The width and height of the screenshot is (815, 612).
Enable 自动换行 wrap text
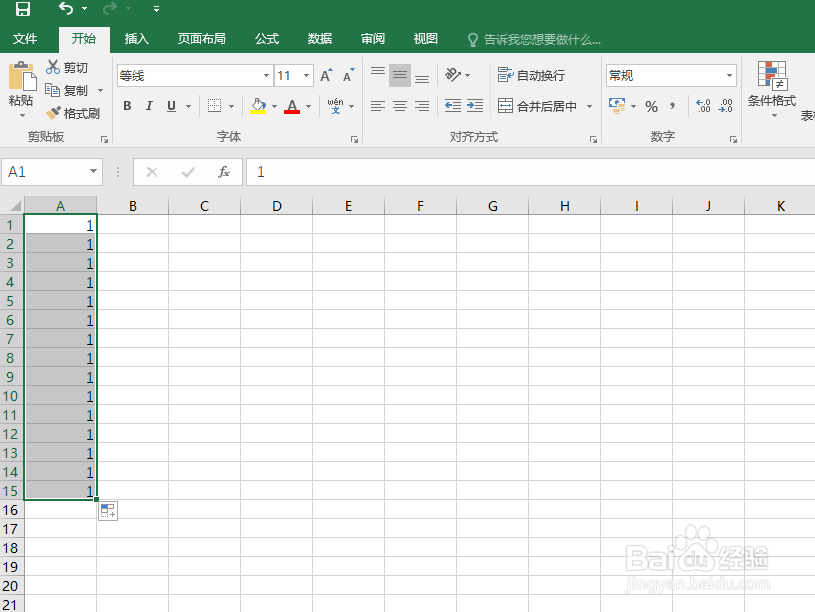531,74
